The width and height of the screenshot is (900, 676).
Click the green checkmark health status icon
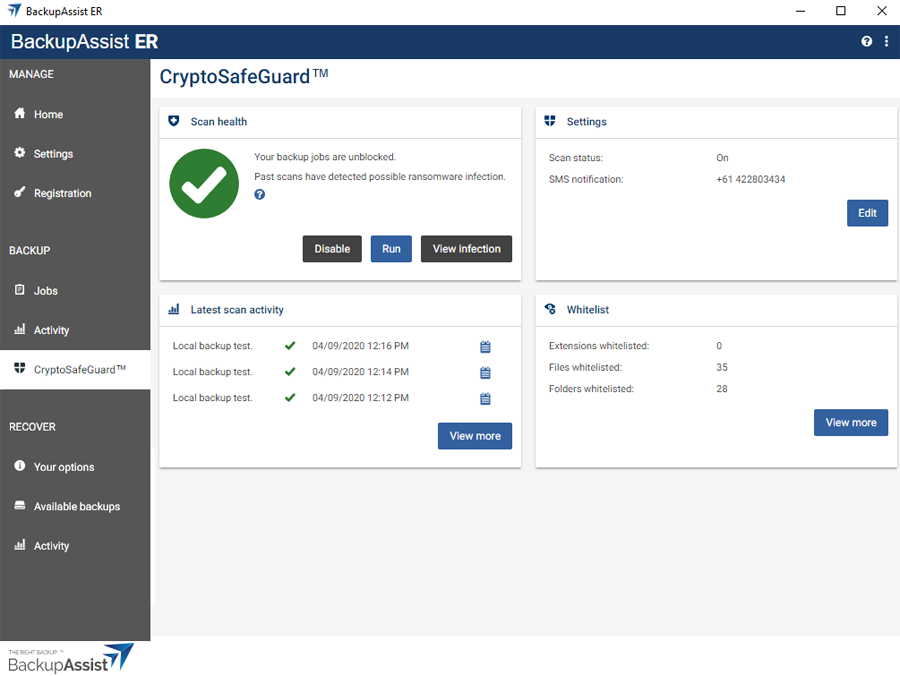[204, 184]
